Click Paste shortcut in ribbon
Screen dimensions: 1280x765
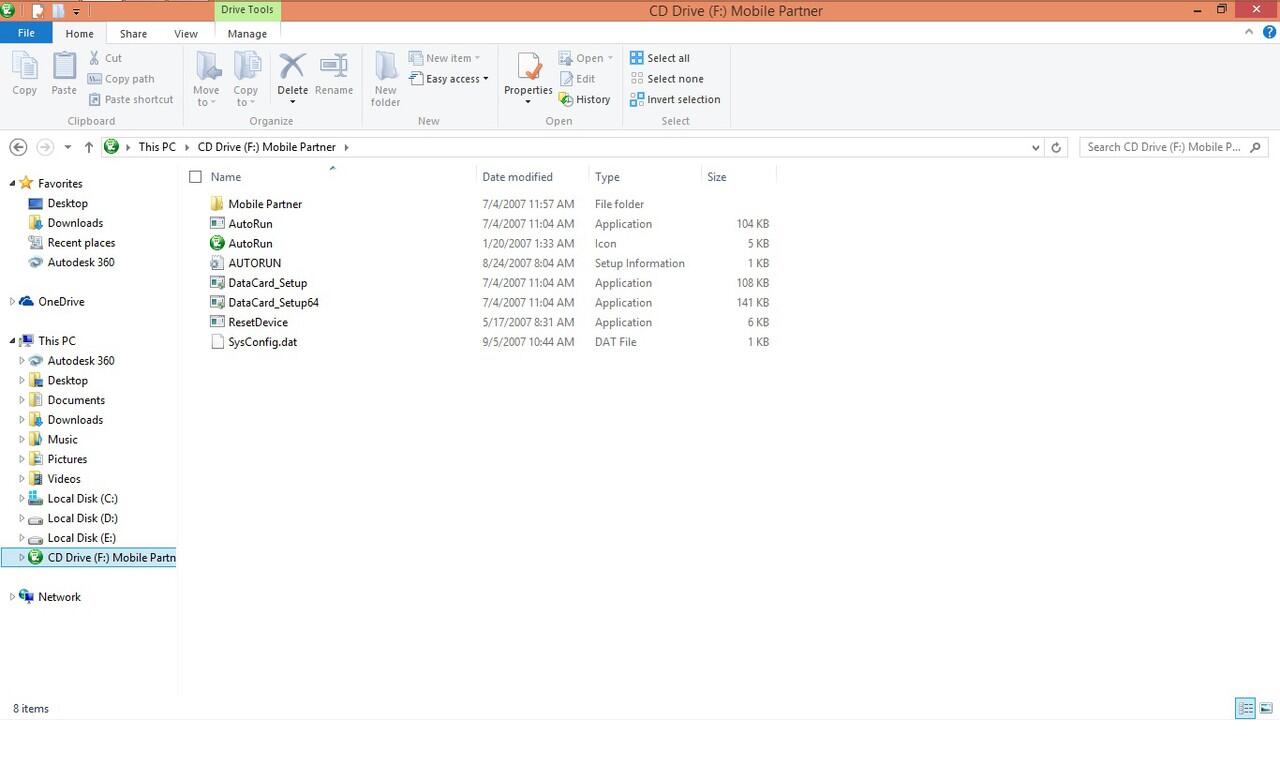(131, 99)
